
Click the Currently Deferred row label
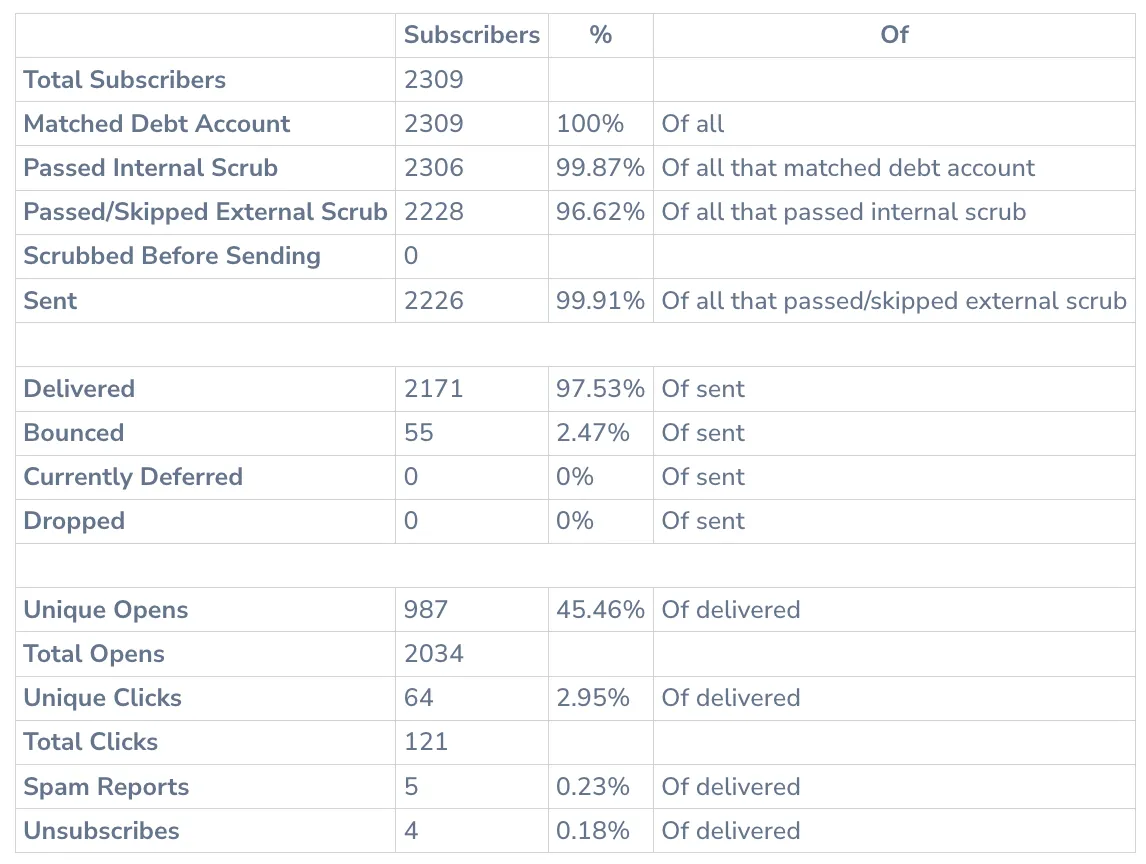click(x=133, y=477)
